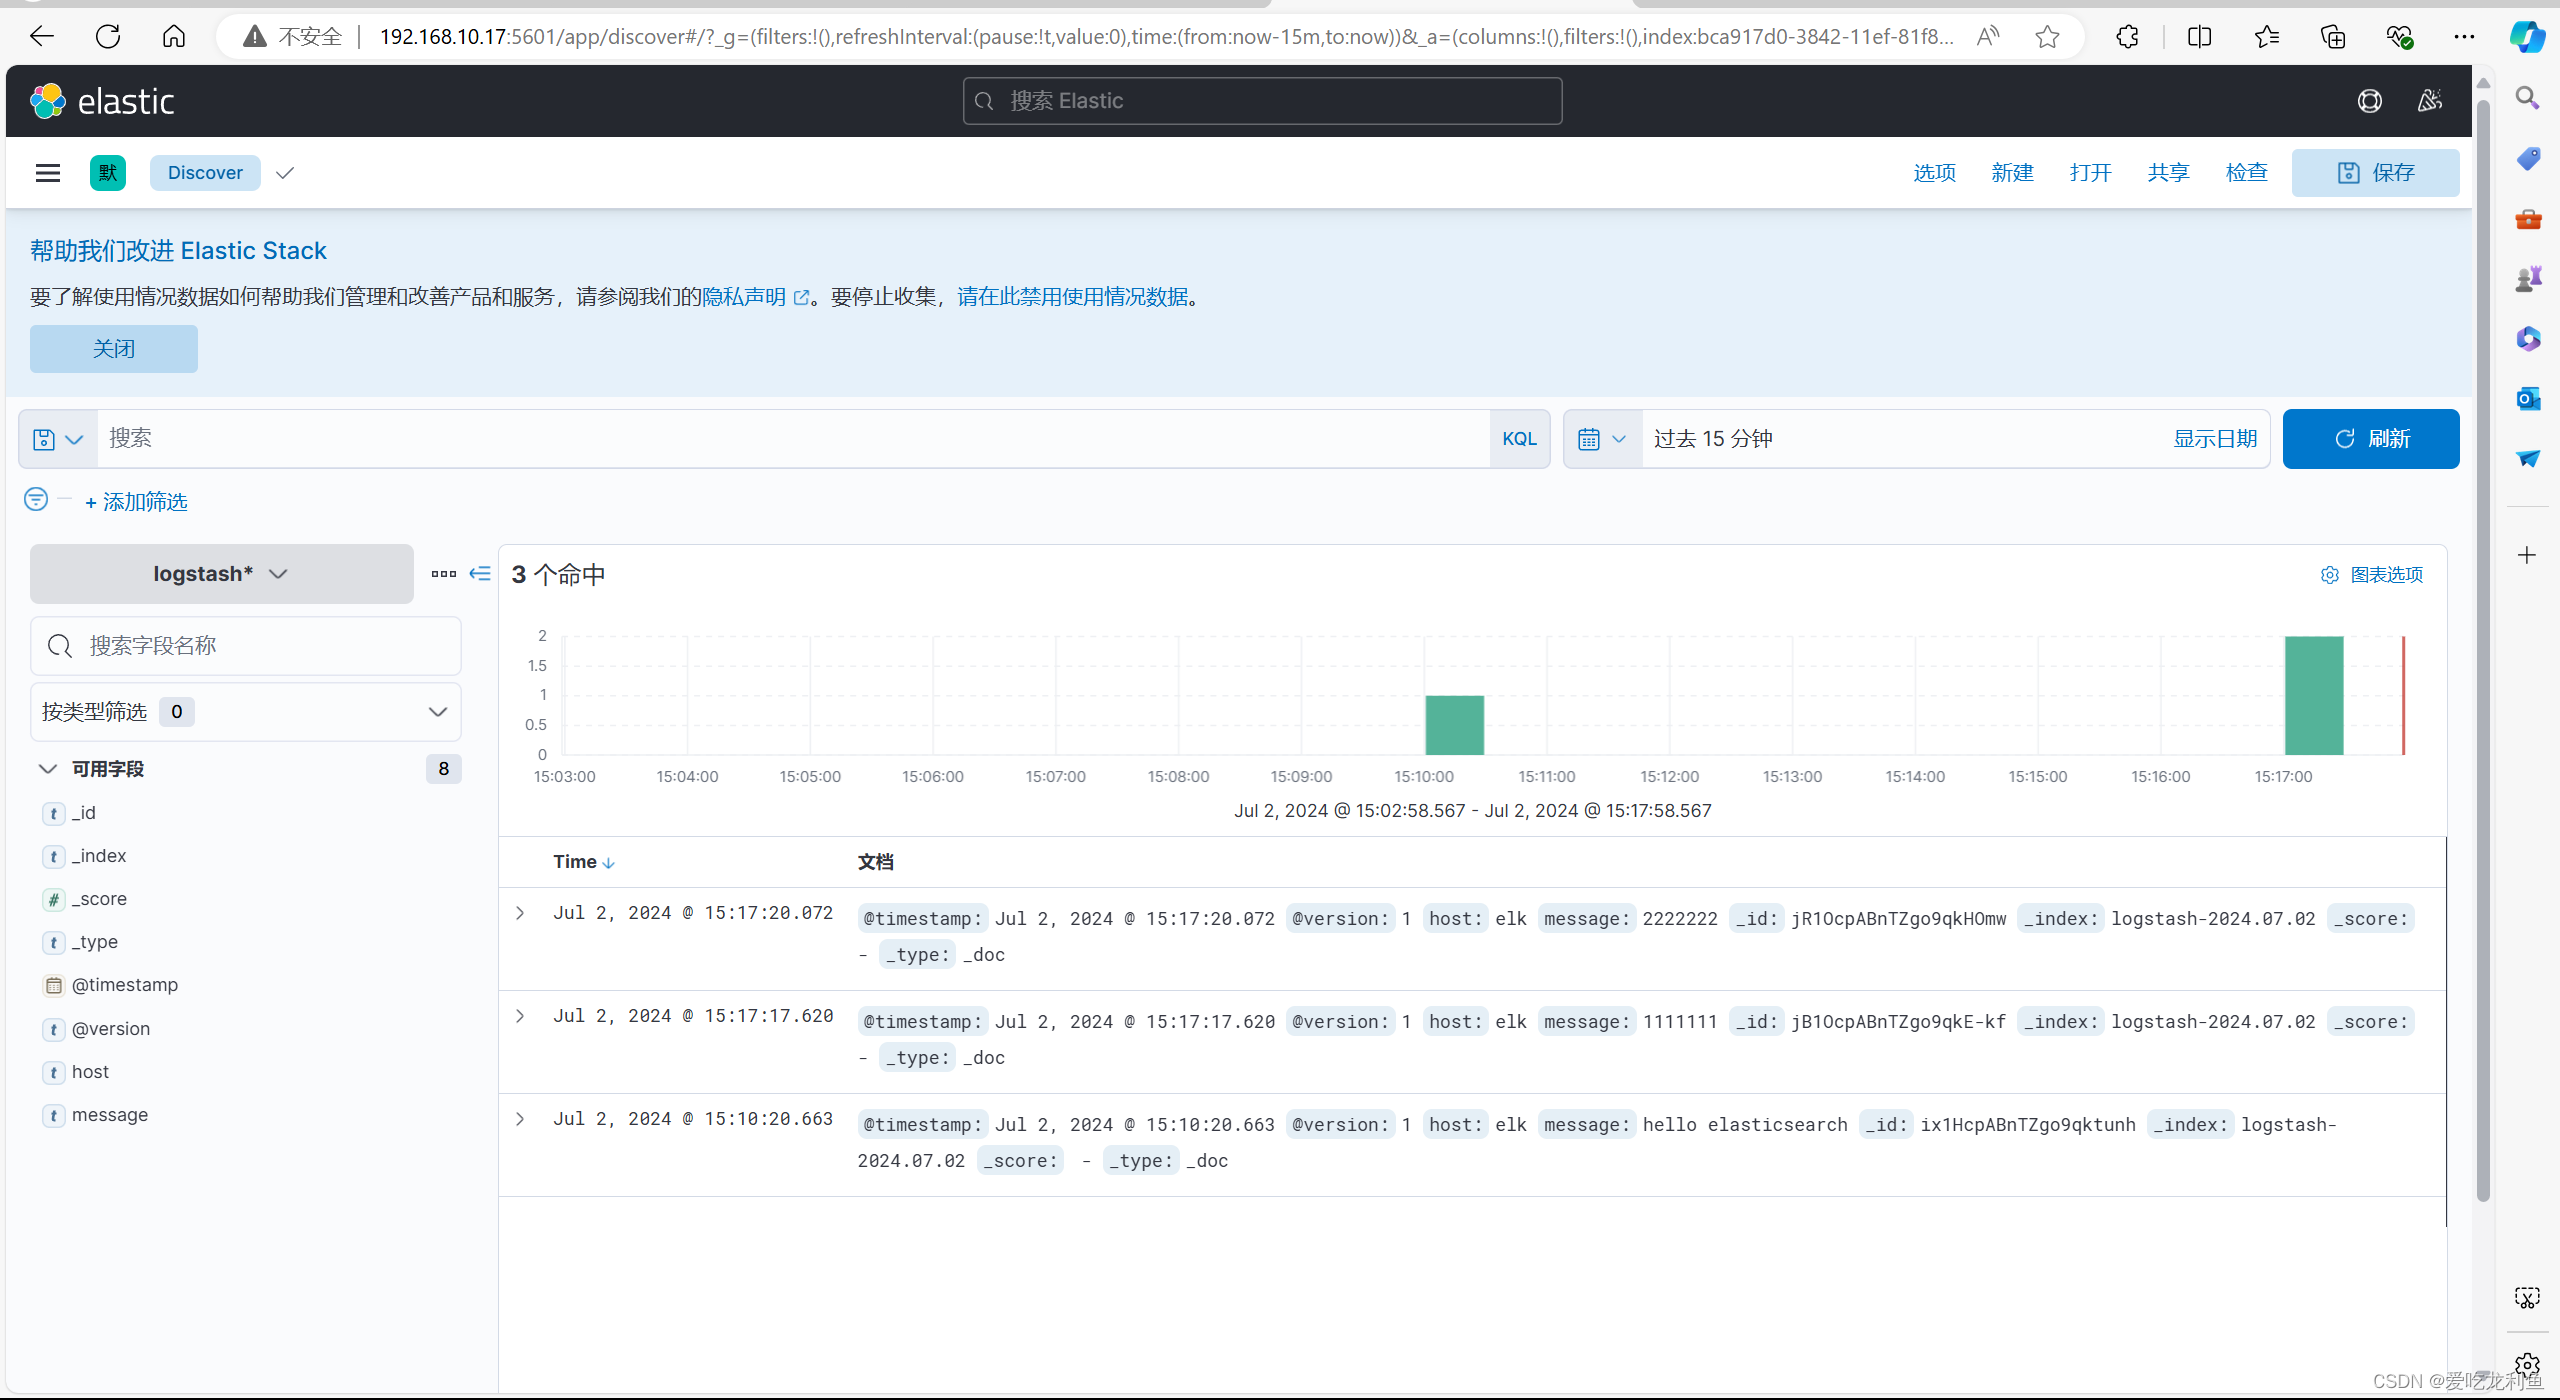The image size is (2560, 1400).
Task: Focus the Elastic global search box
Action: pos(1262,101)
